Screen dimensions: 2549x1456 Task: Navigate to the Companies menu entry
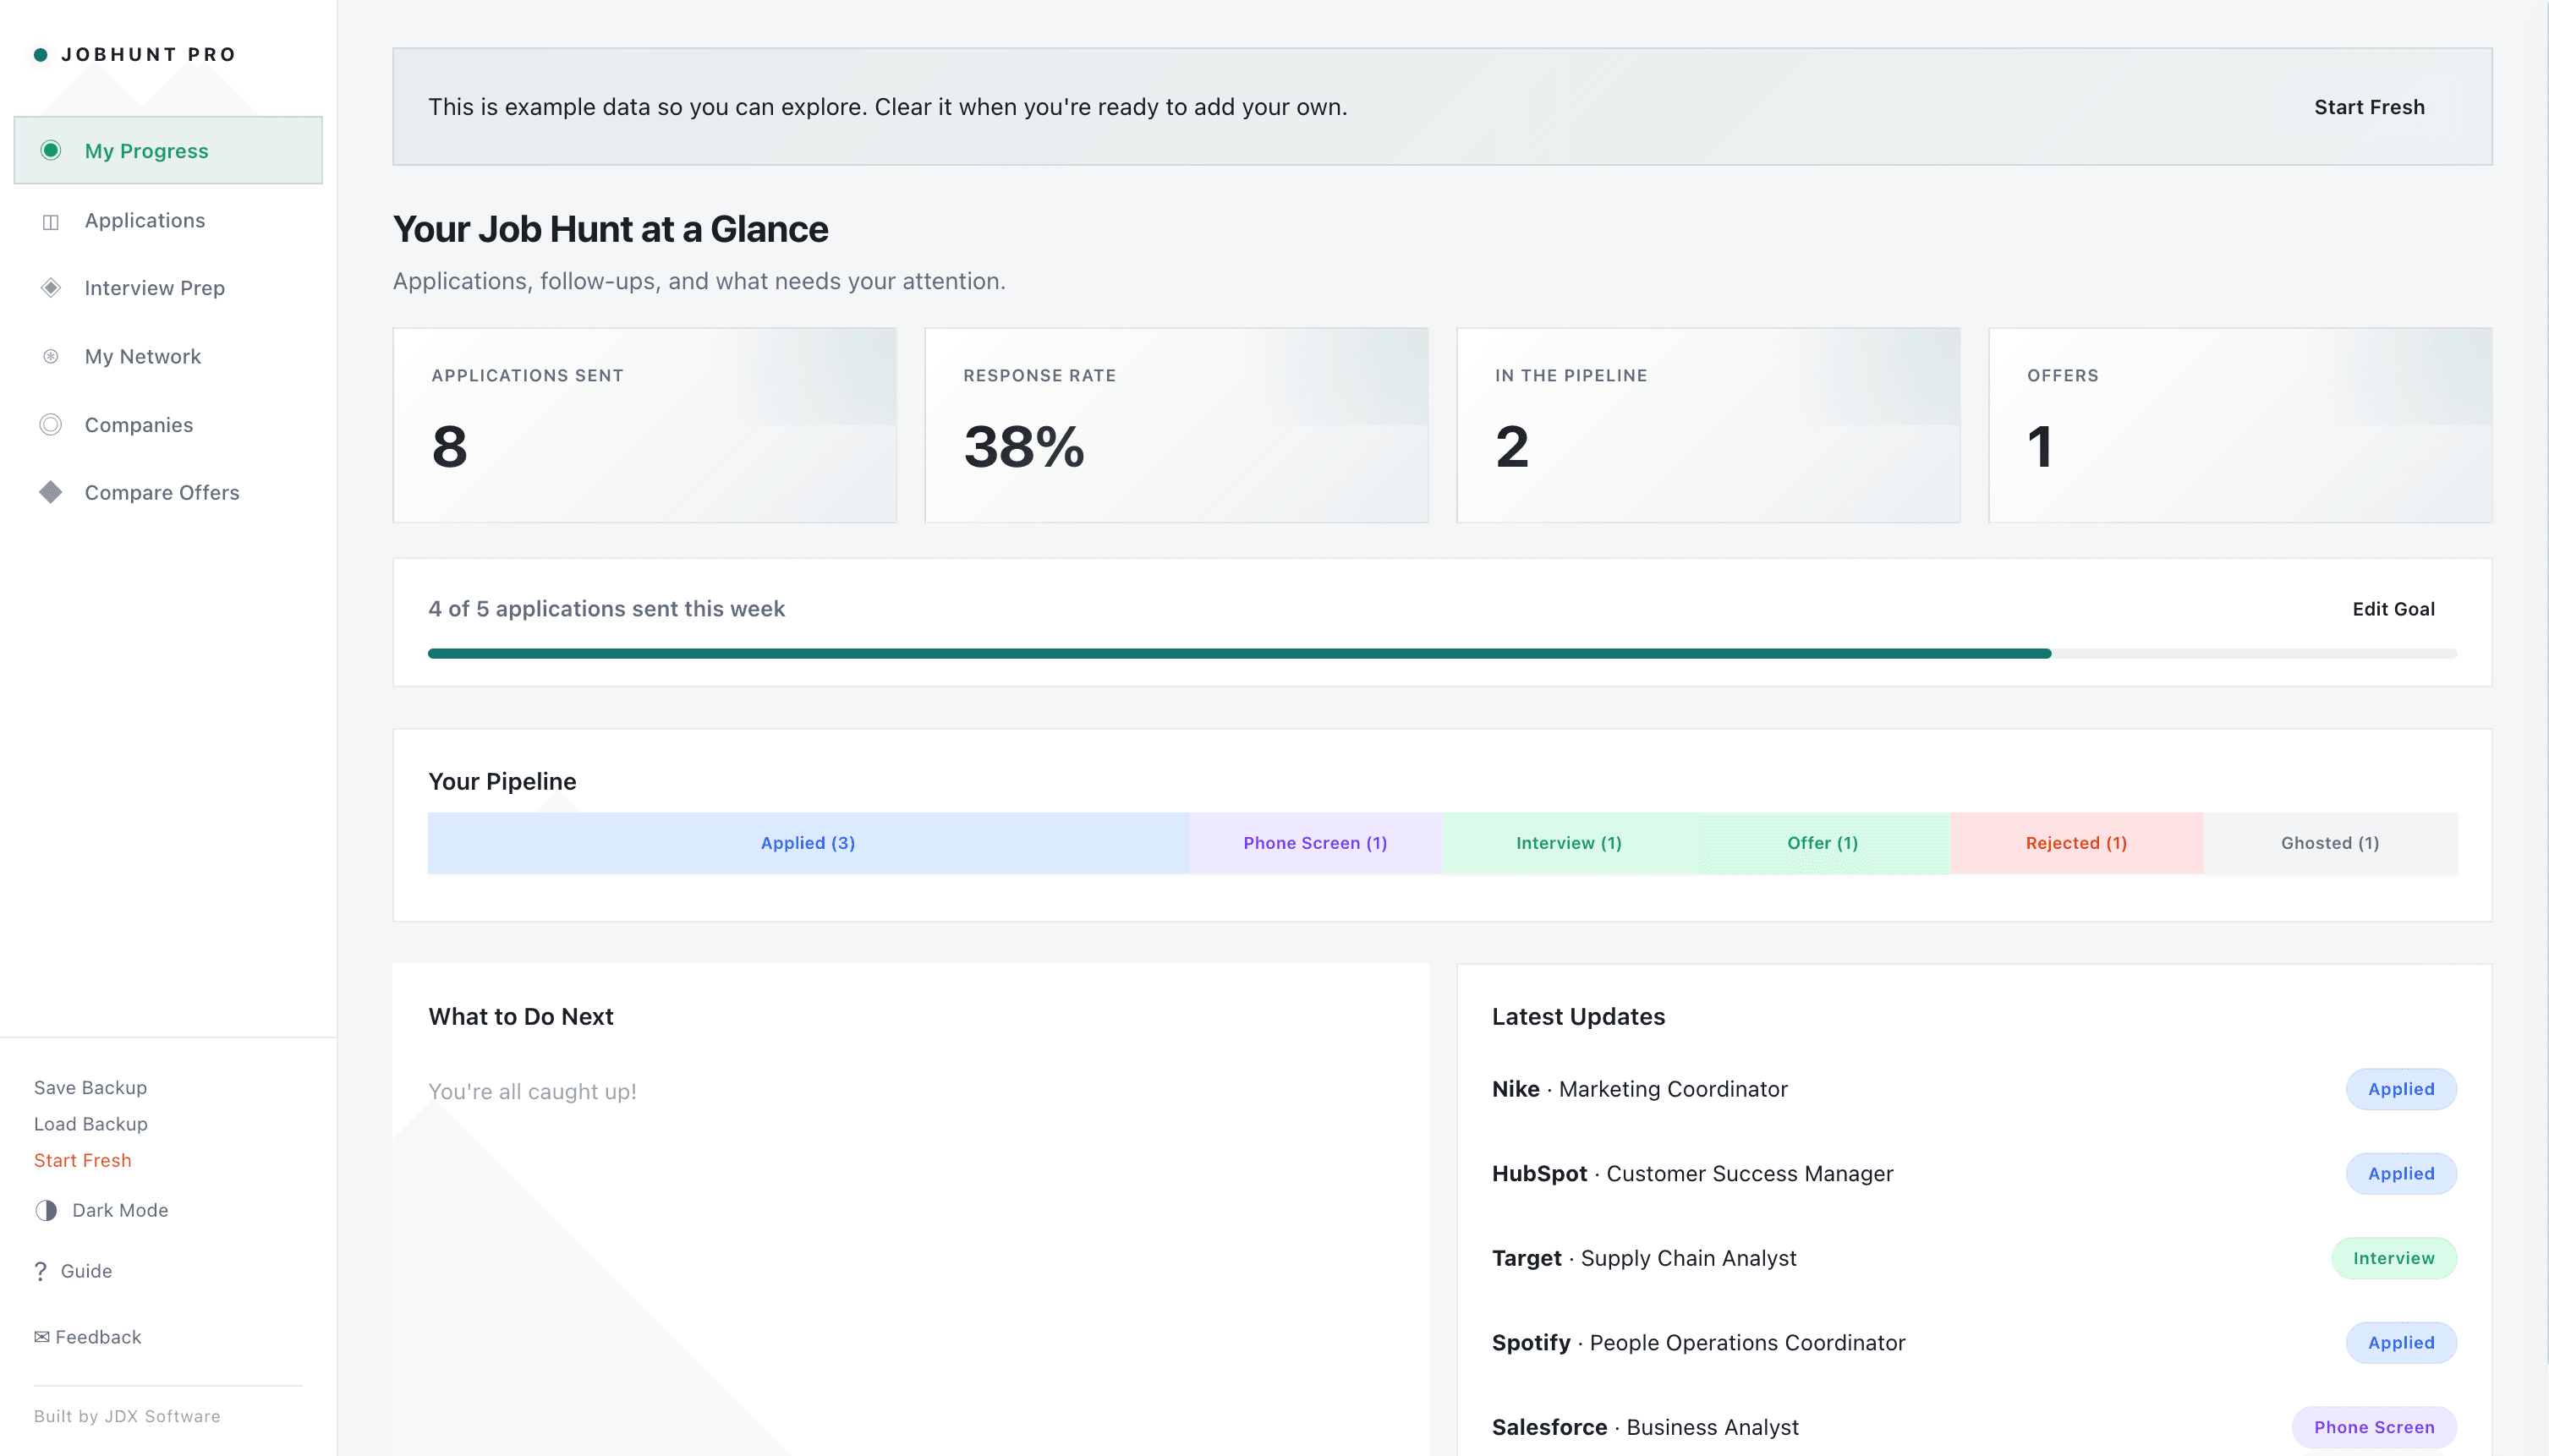pyautogui.click(x=138, y=424)
